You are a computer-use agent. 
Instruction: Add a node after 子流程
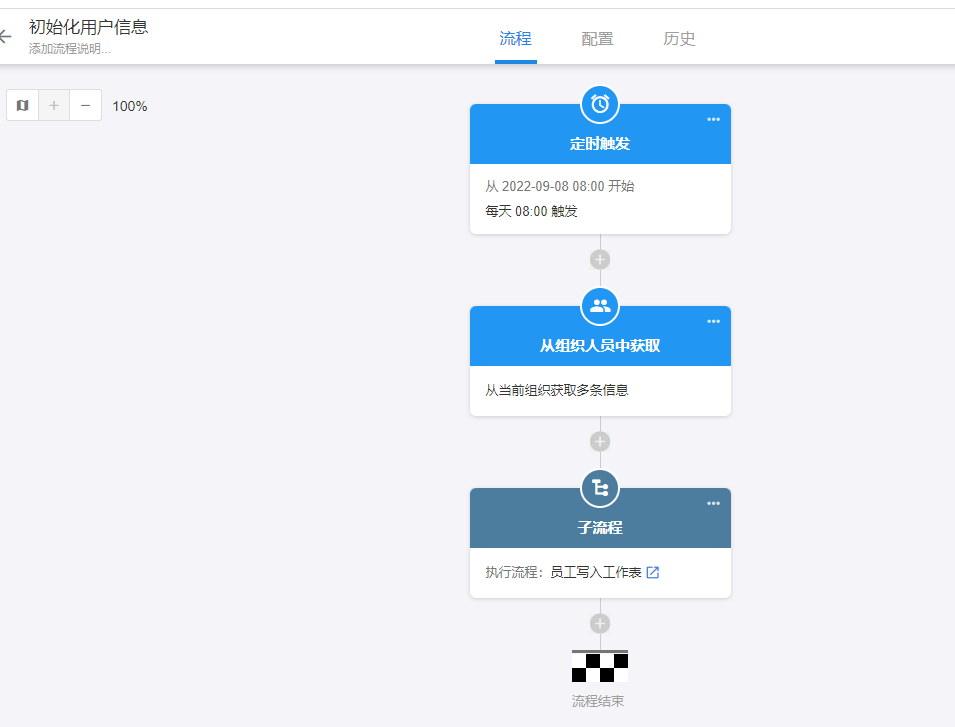click(600, 623)
